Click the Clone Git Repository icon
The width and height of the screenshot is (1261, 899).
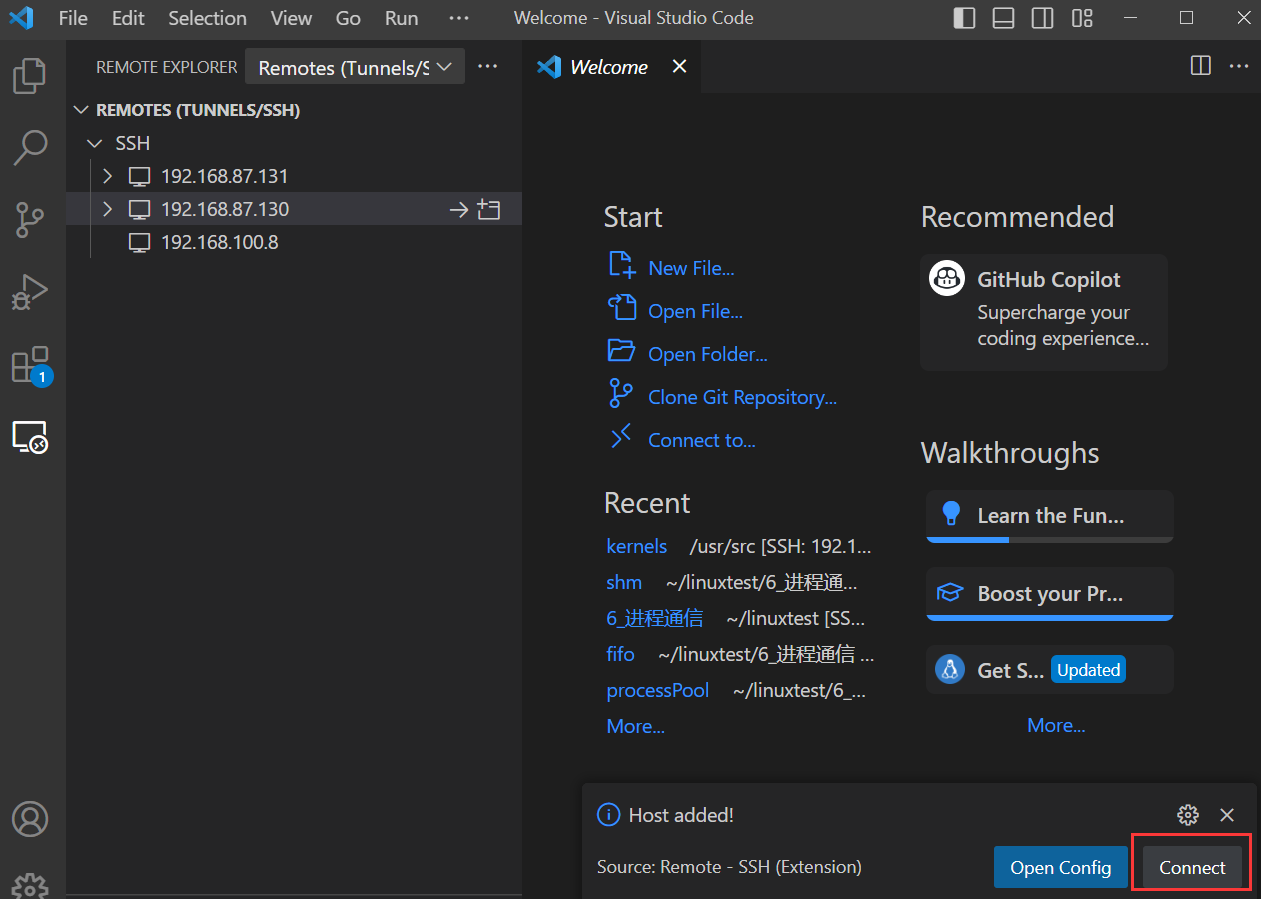[x=621, y=394]
